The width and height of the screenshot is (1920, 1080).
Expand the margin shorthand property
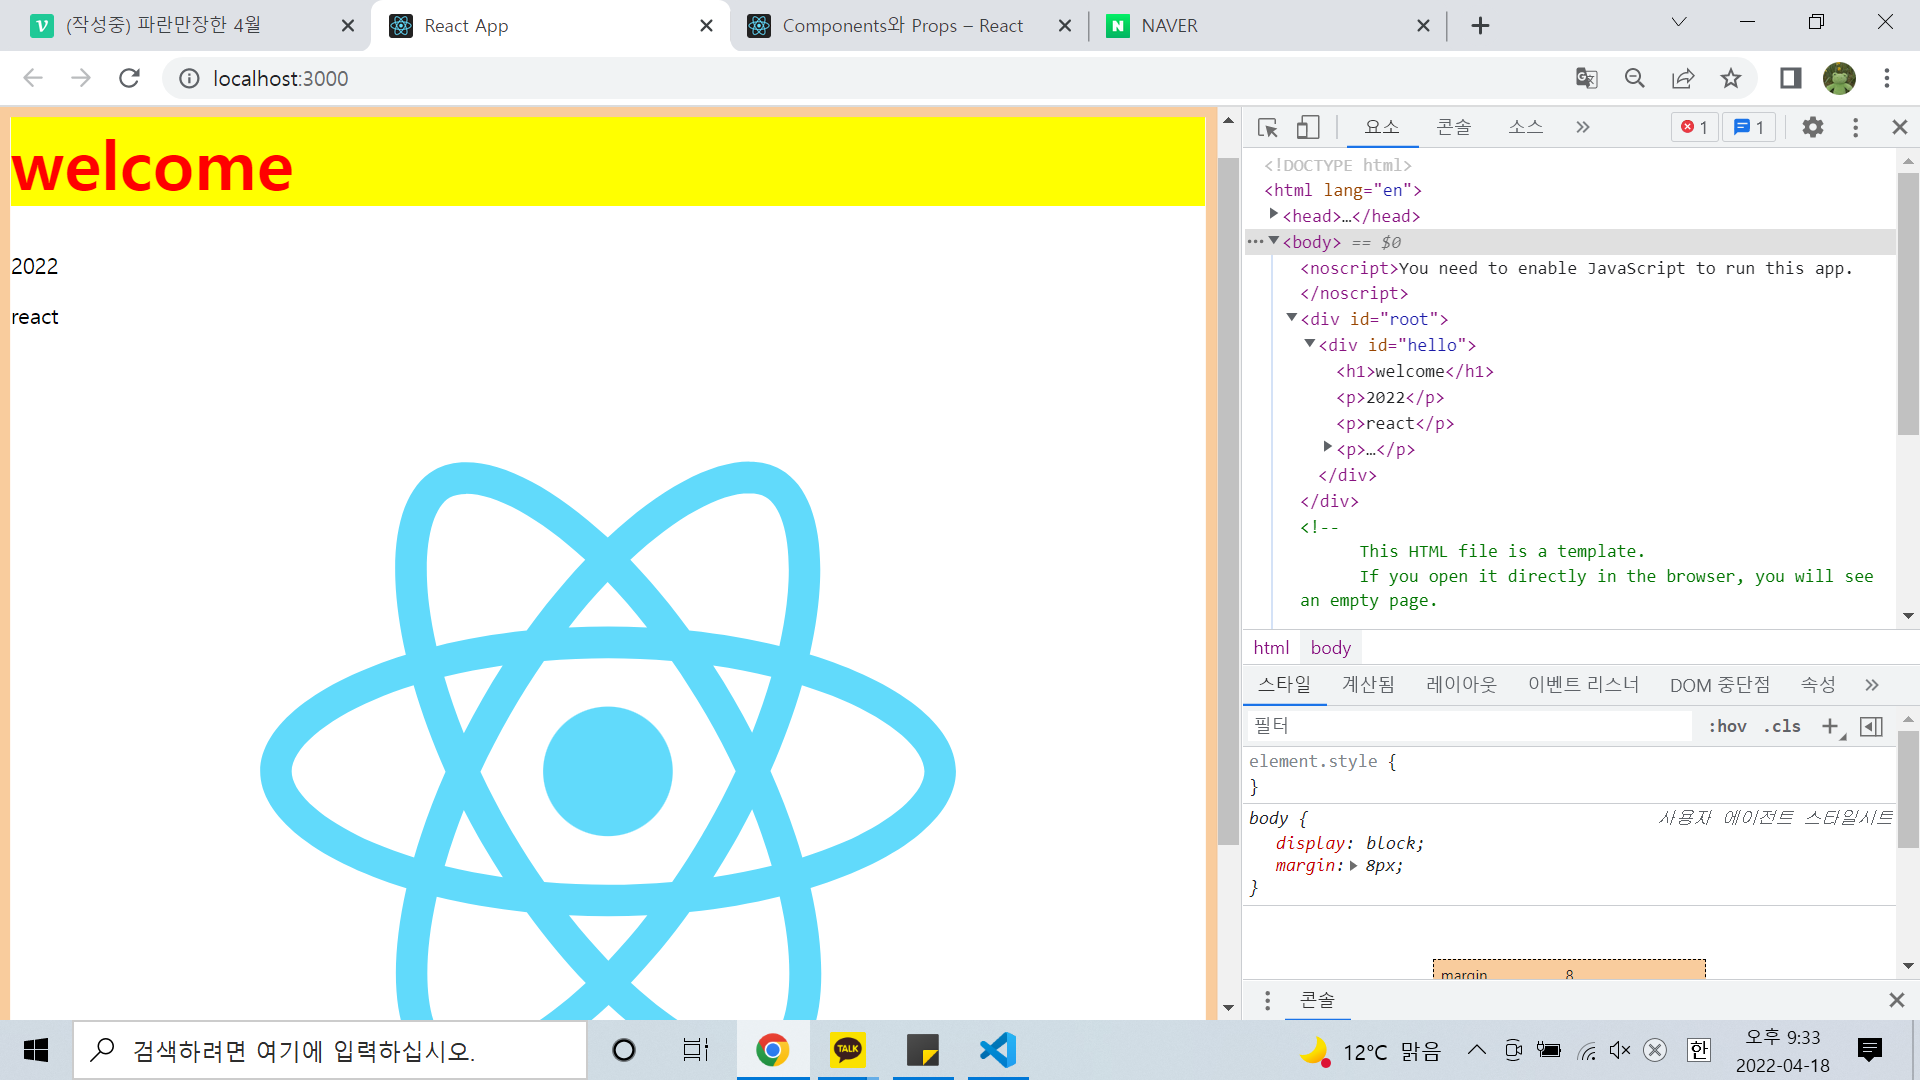[1353, 866]
